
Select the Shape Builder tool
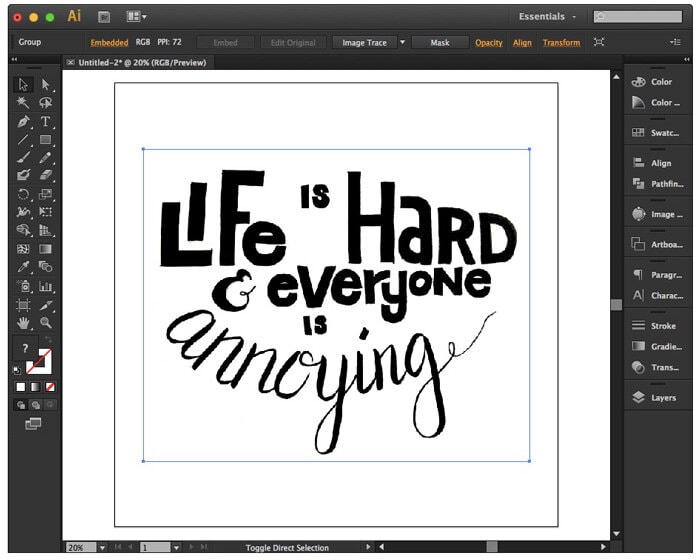click(23, 230)
